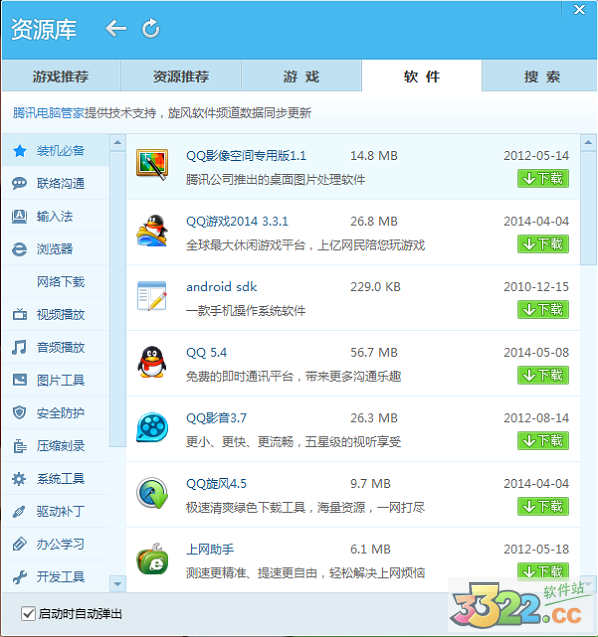Select the star icon for 装机必备
The image size is (598, 637).
(20, 151)
